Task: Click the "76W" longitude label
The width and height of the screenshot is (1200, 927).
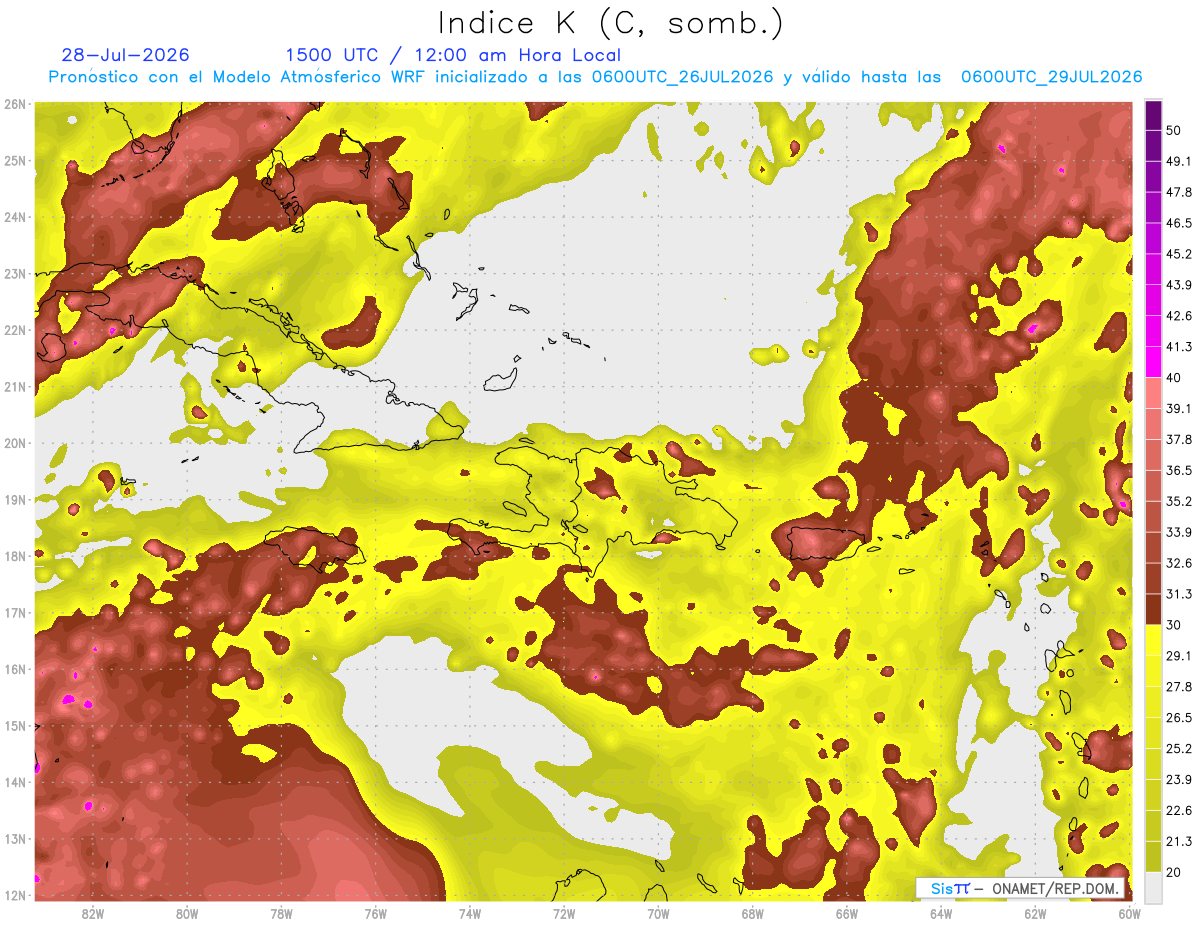Action: coord(375,913)
